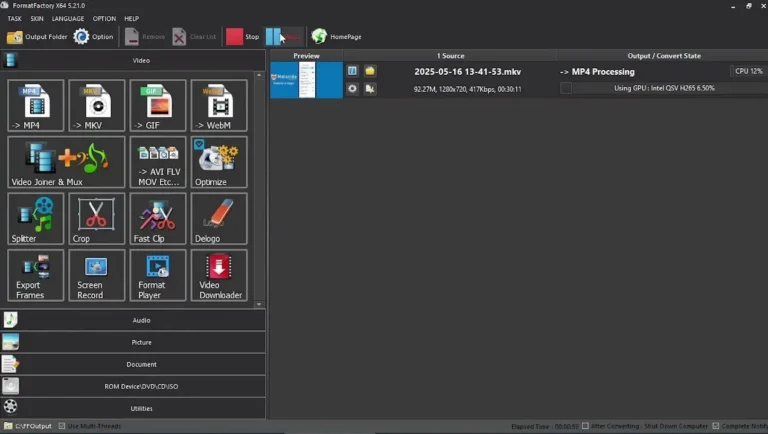The image size is (768, 434).
Task: Toggle Use Multi-Threads checkbox
Action: [62, 426]
